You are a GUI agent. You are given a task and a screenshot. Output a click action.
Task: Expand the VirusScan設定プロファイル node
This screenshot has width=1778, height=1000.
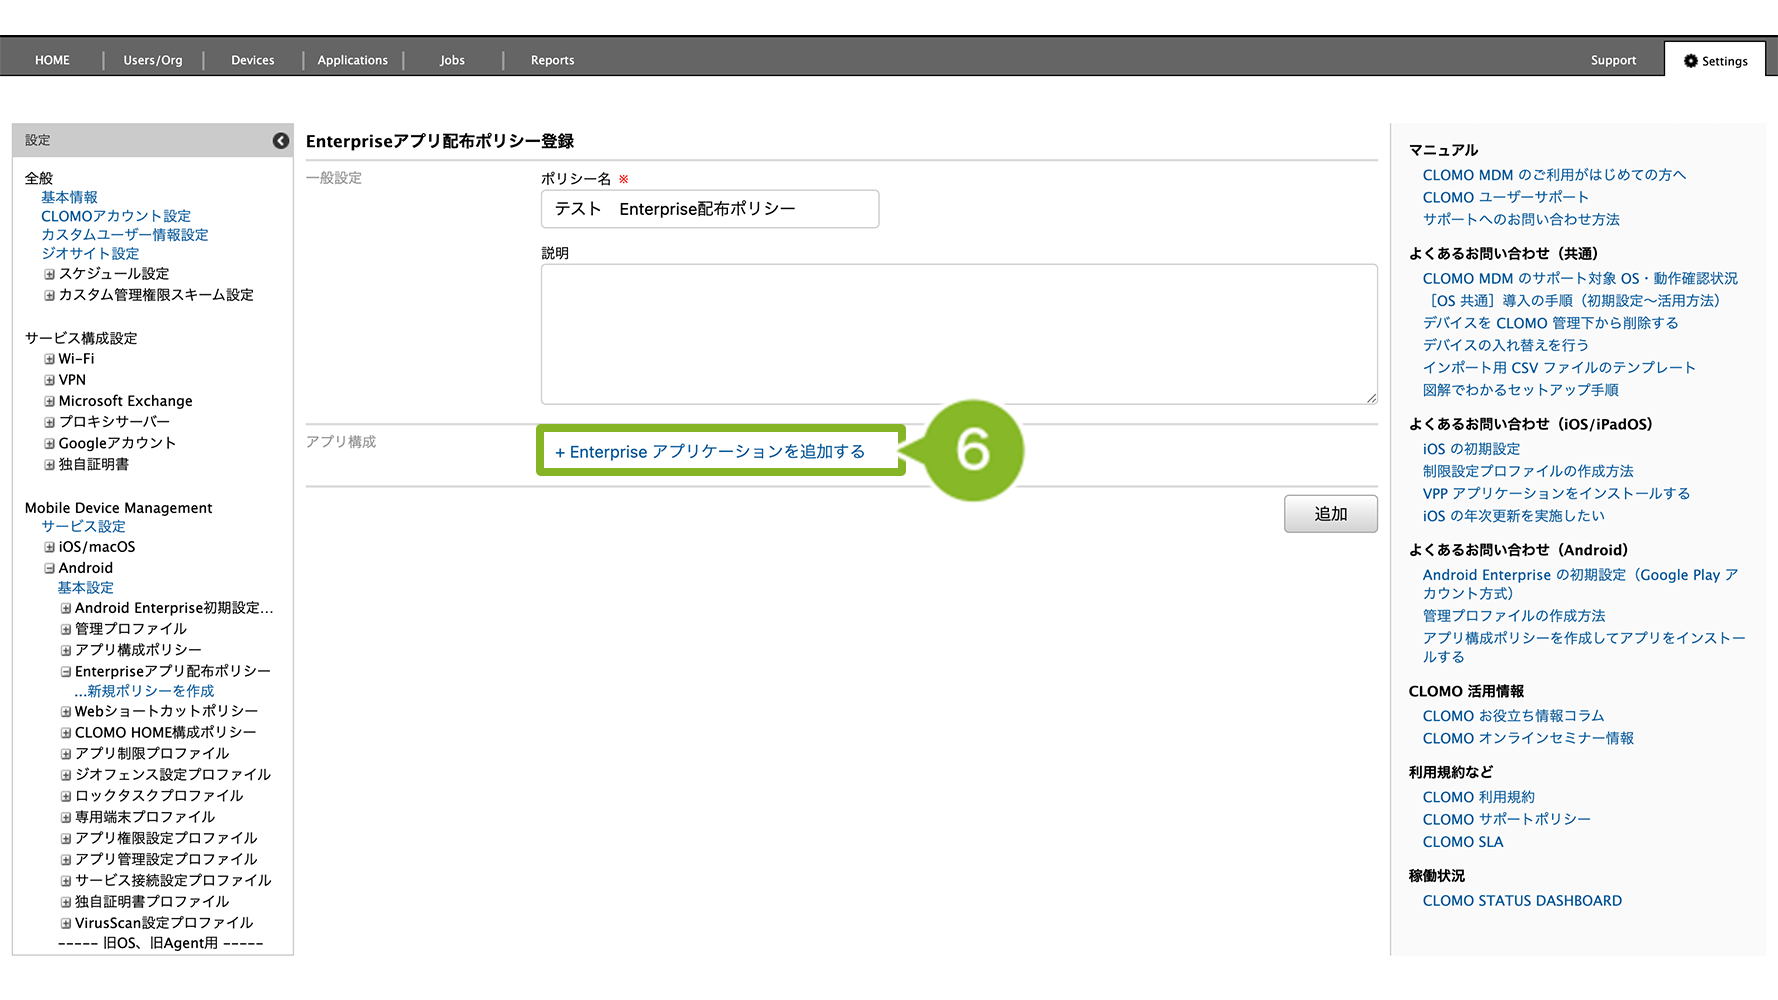tap(66, 923)
